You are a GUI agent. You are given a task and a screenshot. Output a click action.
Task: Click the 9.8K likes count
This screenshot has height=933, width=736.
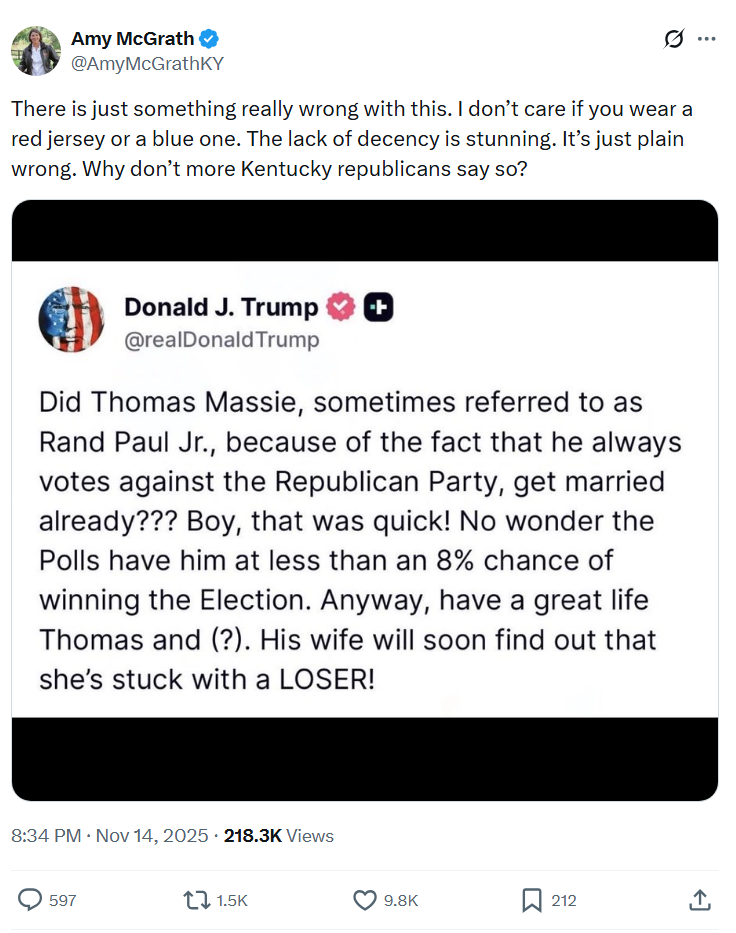[401, 900]
